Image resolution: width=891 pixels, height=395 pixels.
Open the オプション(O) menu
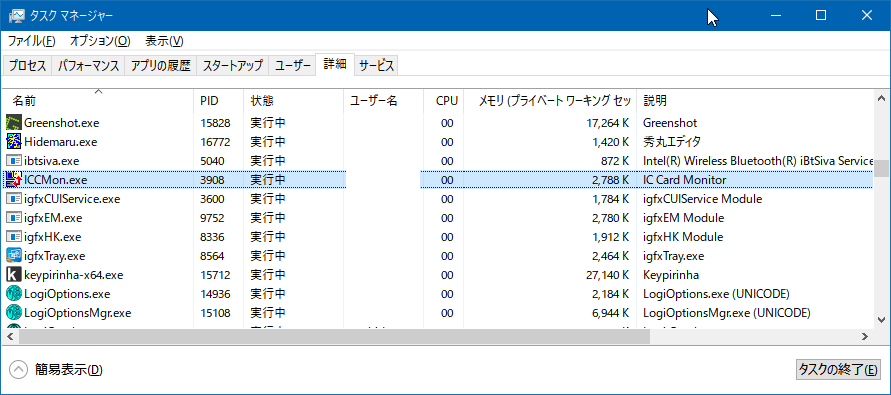coord(100,41)
